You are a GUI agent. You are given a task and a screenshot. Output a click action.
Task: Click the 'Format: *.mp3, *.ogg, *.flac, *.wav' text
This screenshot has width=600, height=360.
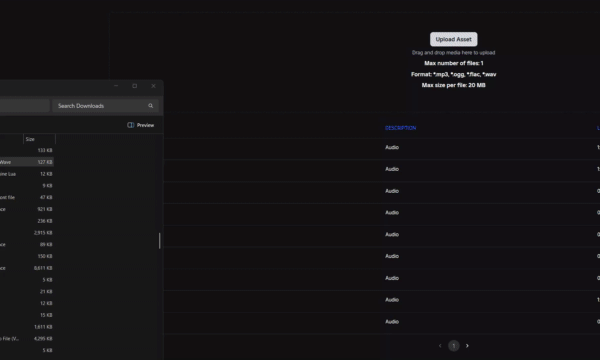(453, 74)
